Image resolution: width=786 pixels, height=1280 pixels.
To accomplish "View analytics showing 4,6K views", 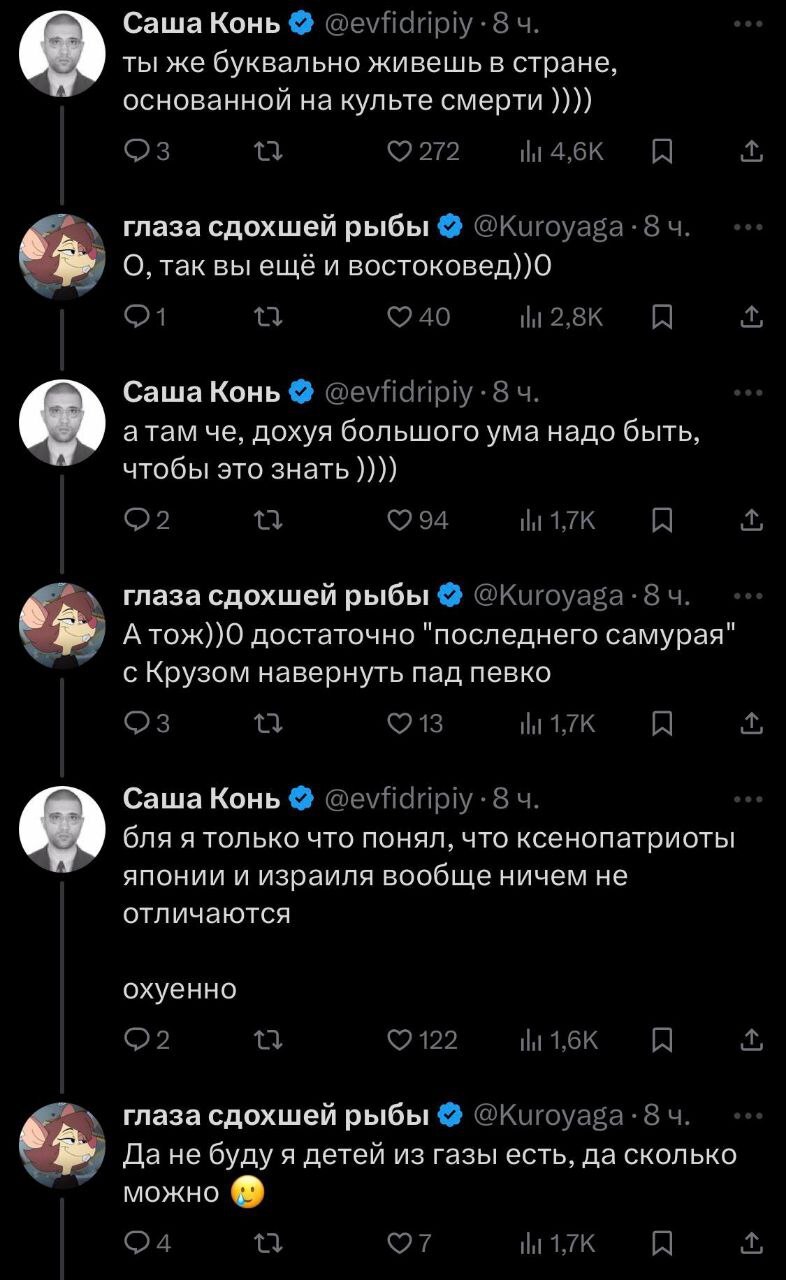I will coord(567,151).
